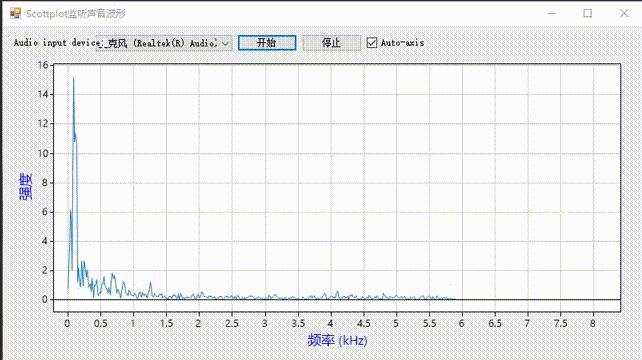The width and height of the screenshot is (642, 360).
Task: Click the 10 tick label on intensity axis
Action: tap(43, 153)
